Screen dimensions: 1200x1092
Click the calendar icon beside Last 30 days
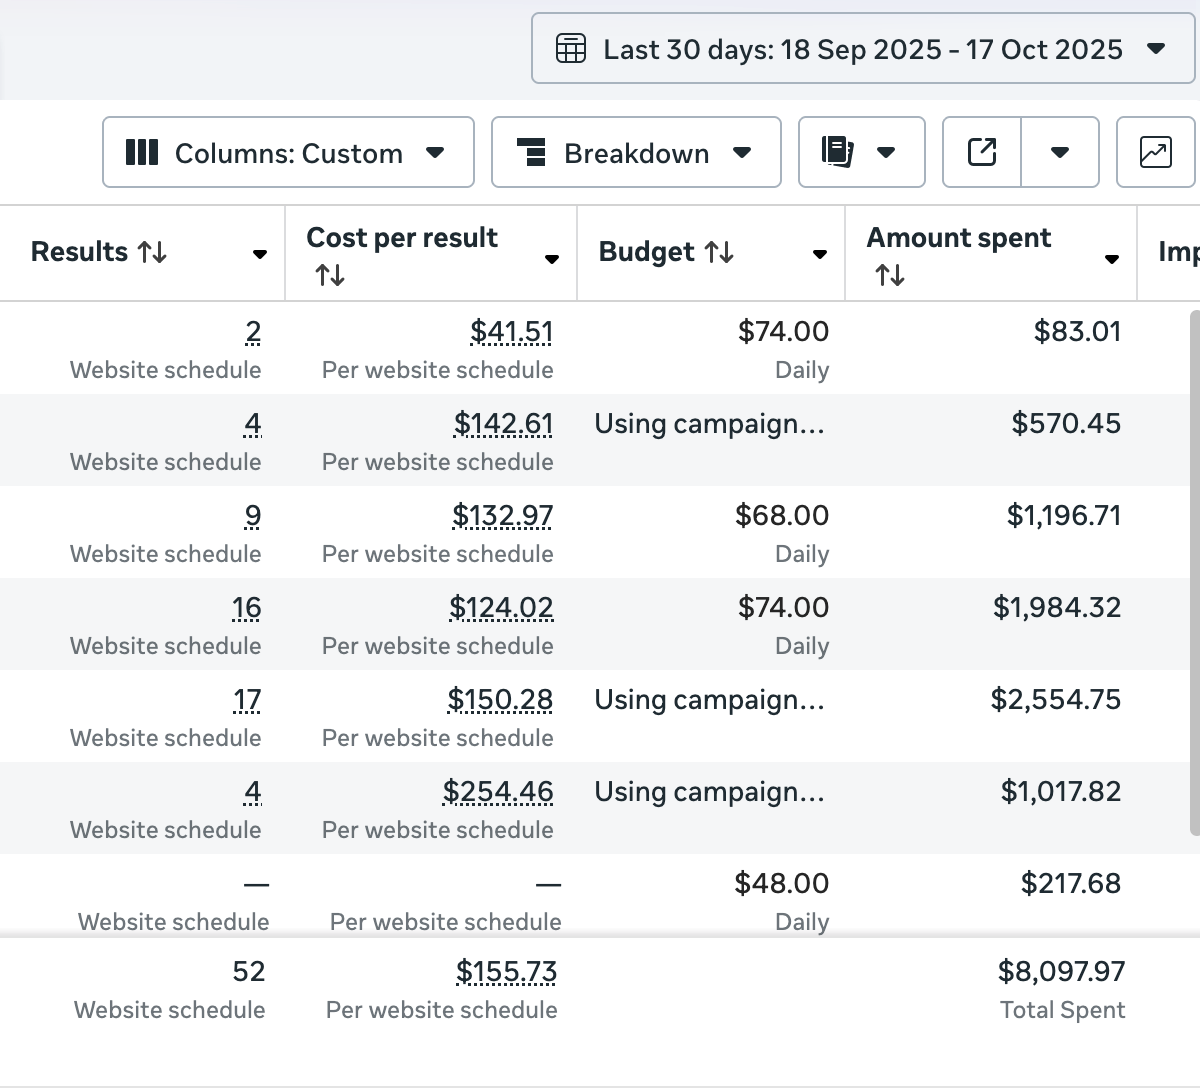[570, 47]
